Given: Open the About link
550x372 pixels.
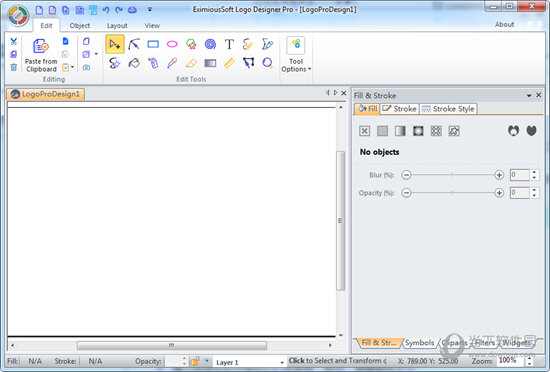Looking at the screenshot, I should coord(504,25).
